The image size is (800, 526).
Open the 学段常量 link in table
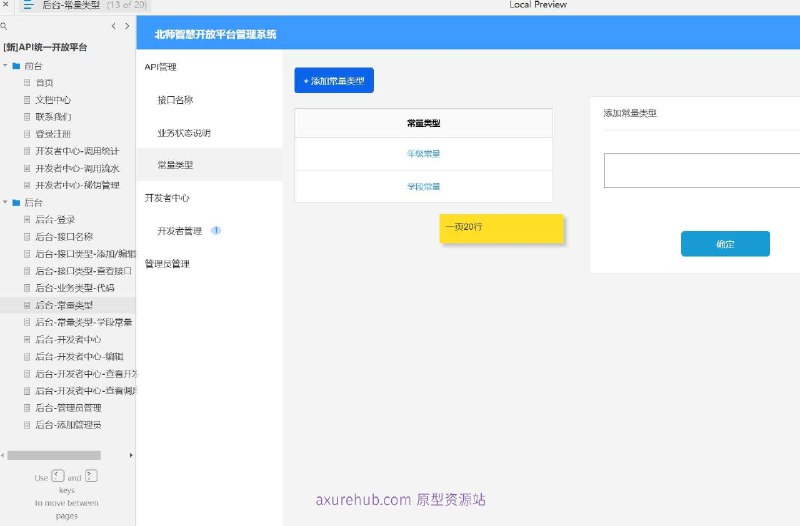(423, 187)
